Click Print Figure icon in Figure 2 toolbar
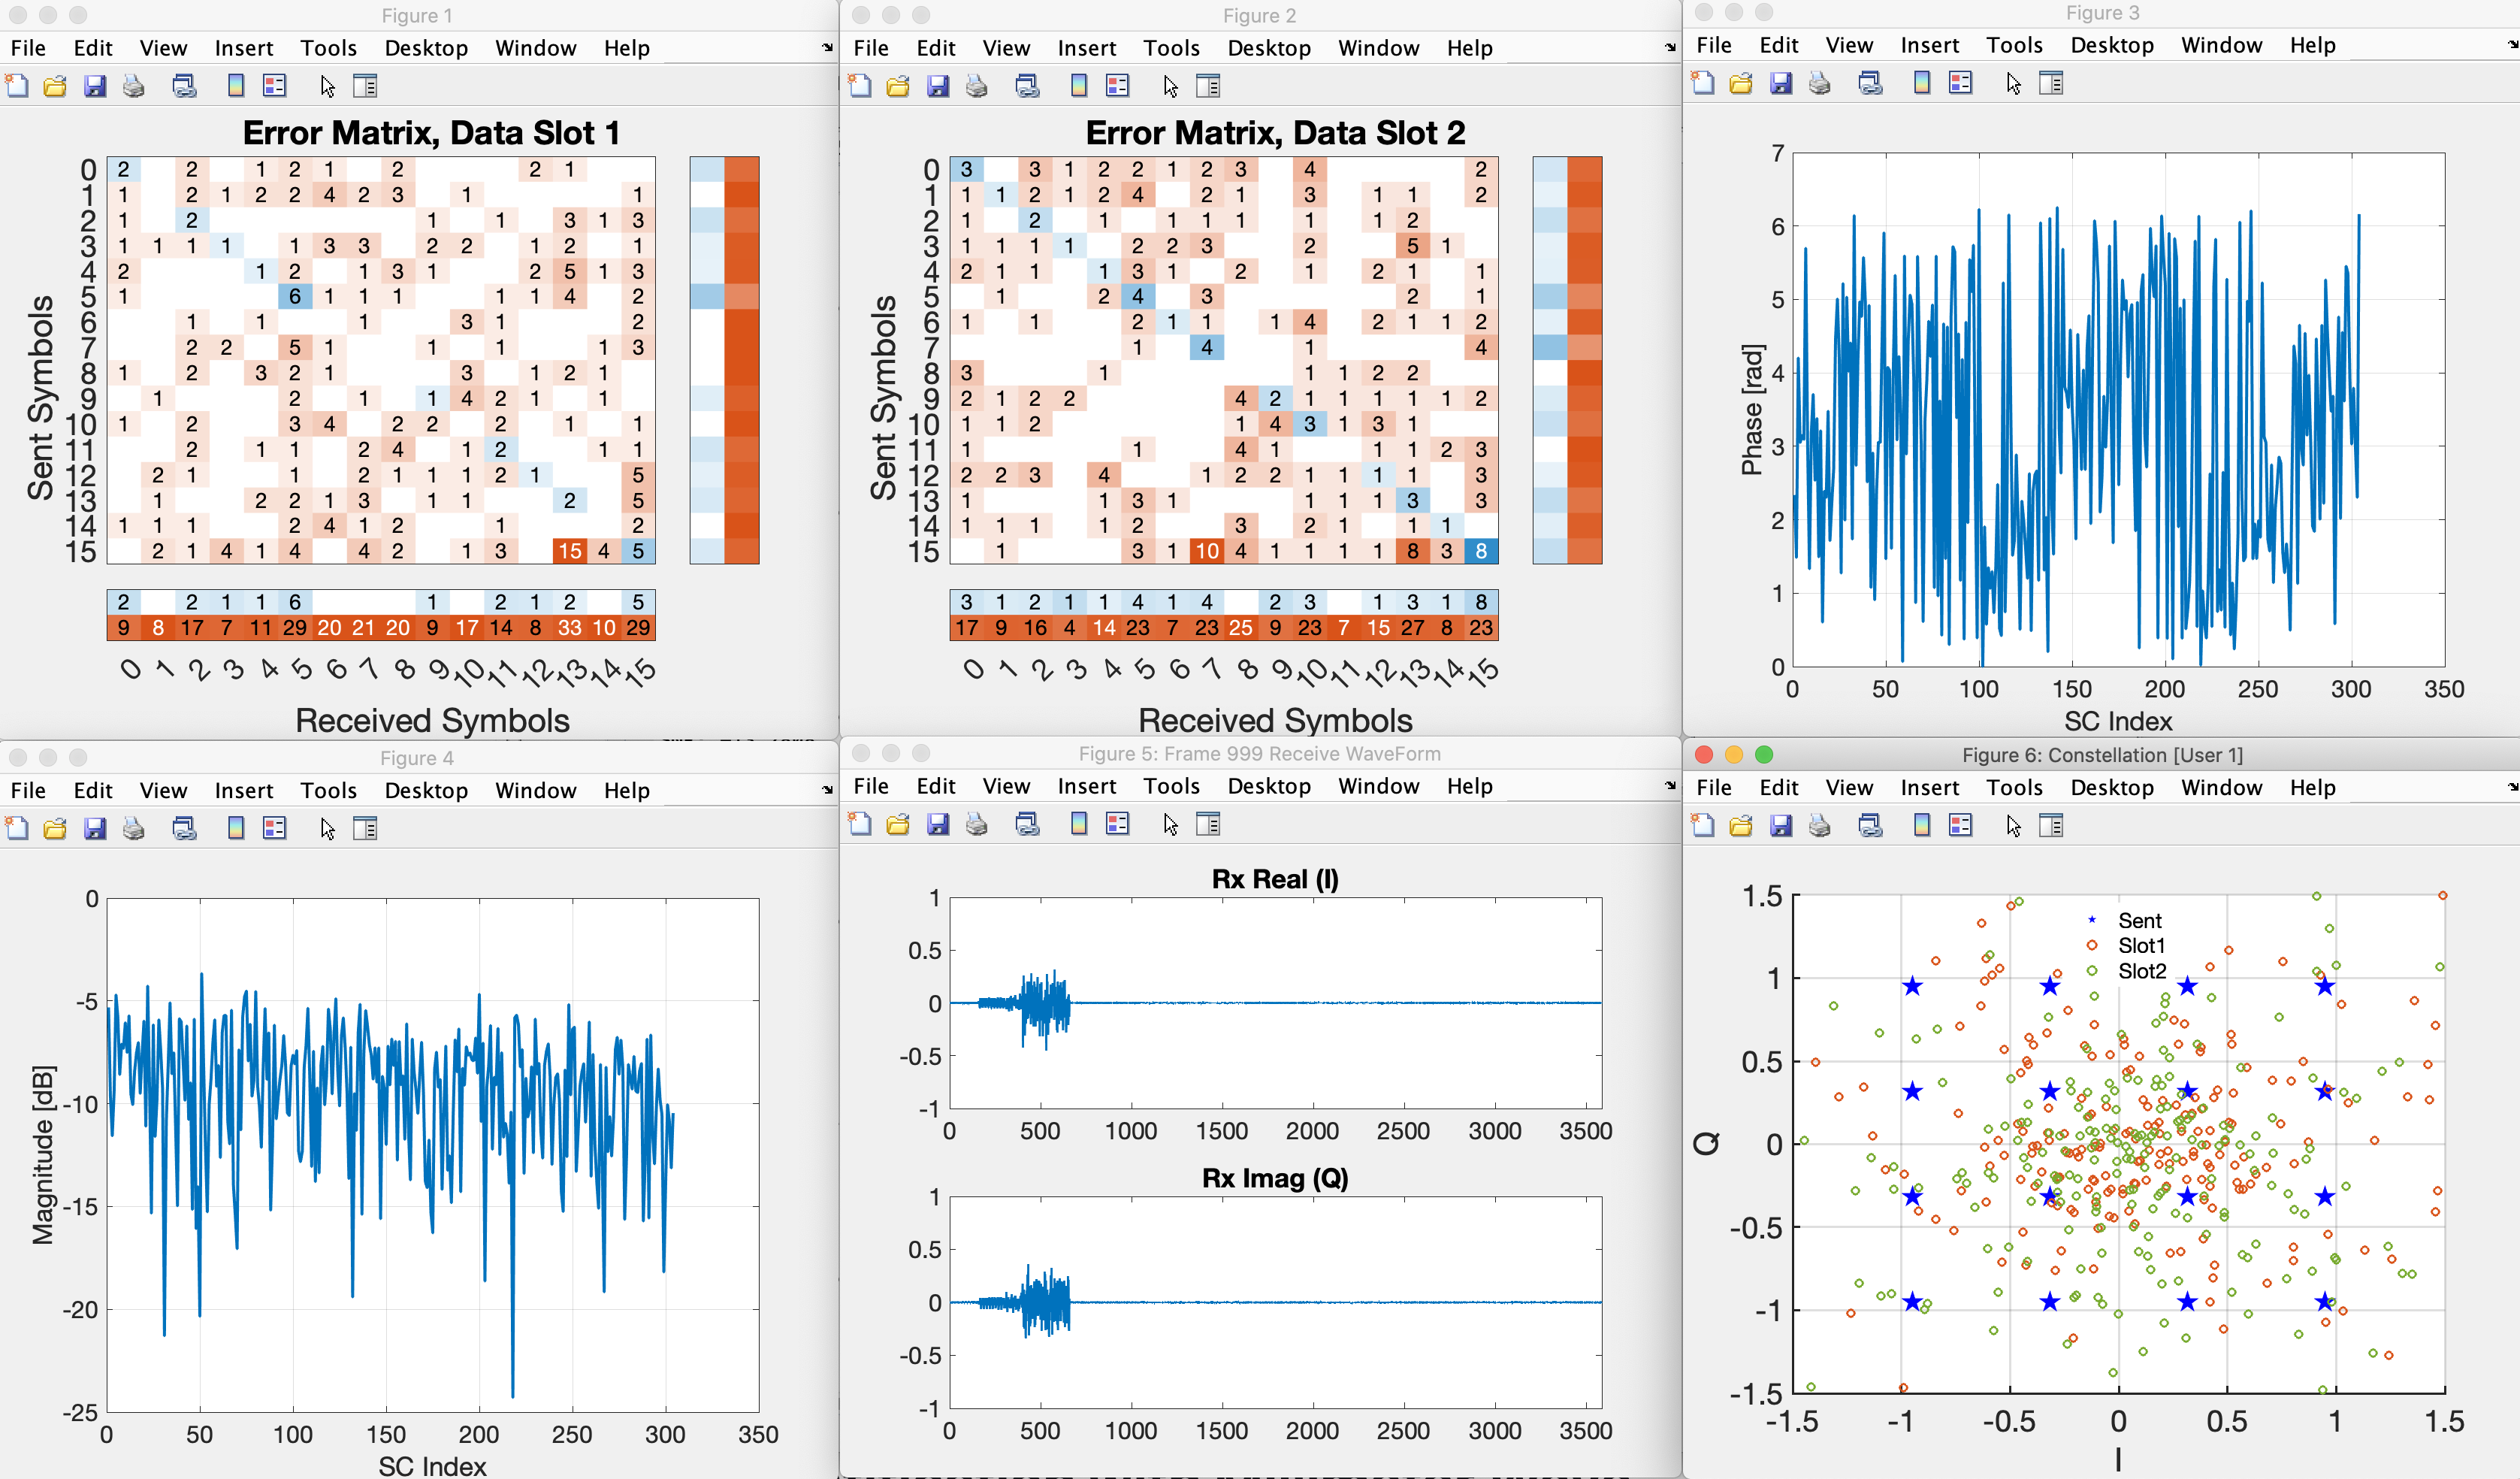The image size is (2520, 1479). click(976, 86)
